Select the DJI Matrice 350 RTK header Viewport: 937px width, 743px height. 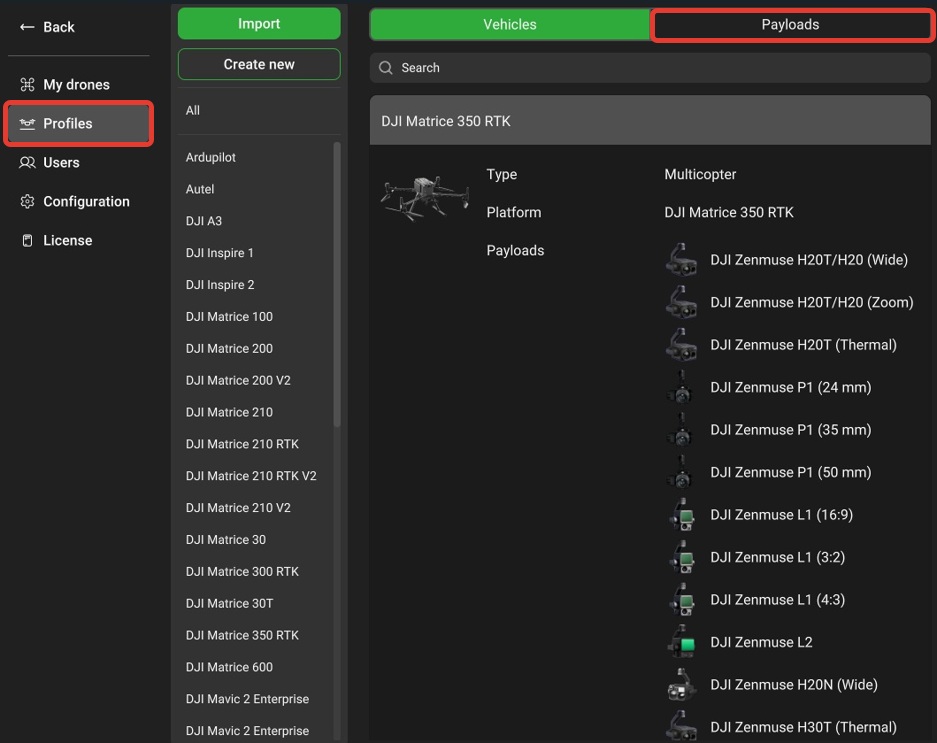point(650,120)
